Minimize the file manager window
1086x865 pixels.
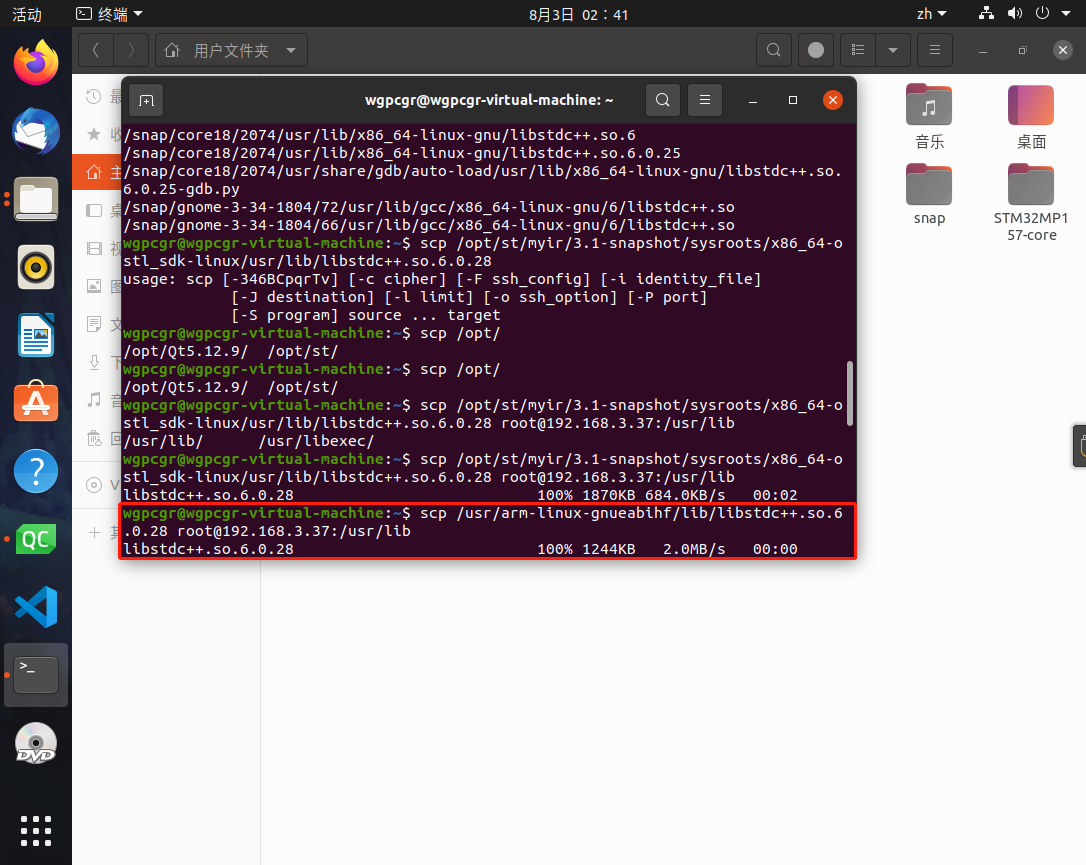tap(983, 50)
